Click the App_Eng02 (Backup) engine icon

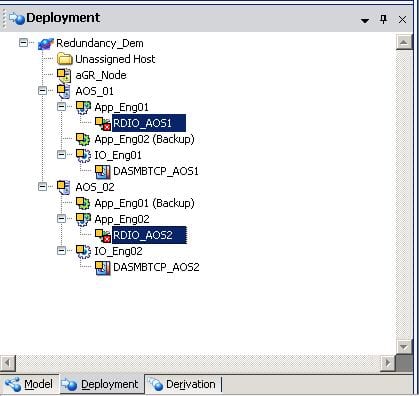coord(83,139)
